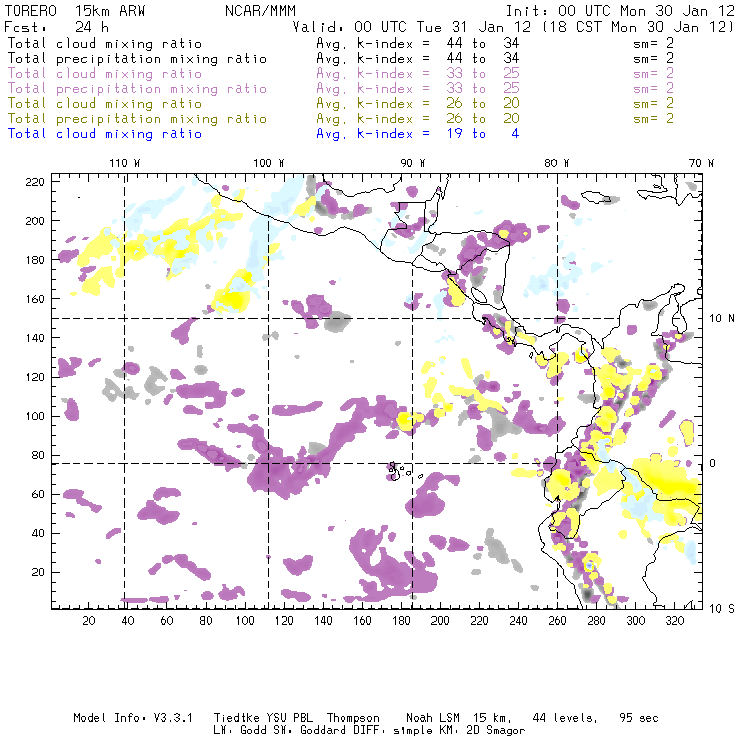Select "160" on the vertical axis
This screenshot has width=740, height=740.
(x=35, y=299)
